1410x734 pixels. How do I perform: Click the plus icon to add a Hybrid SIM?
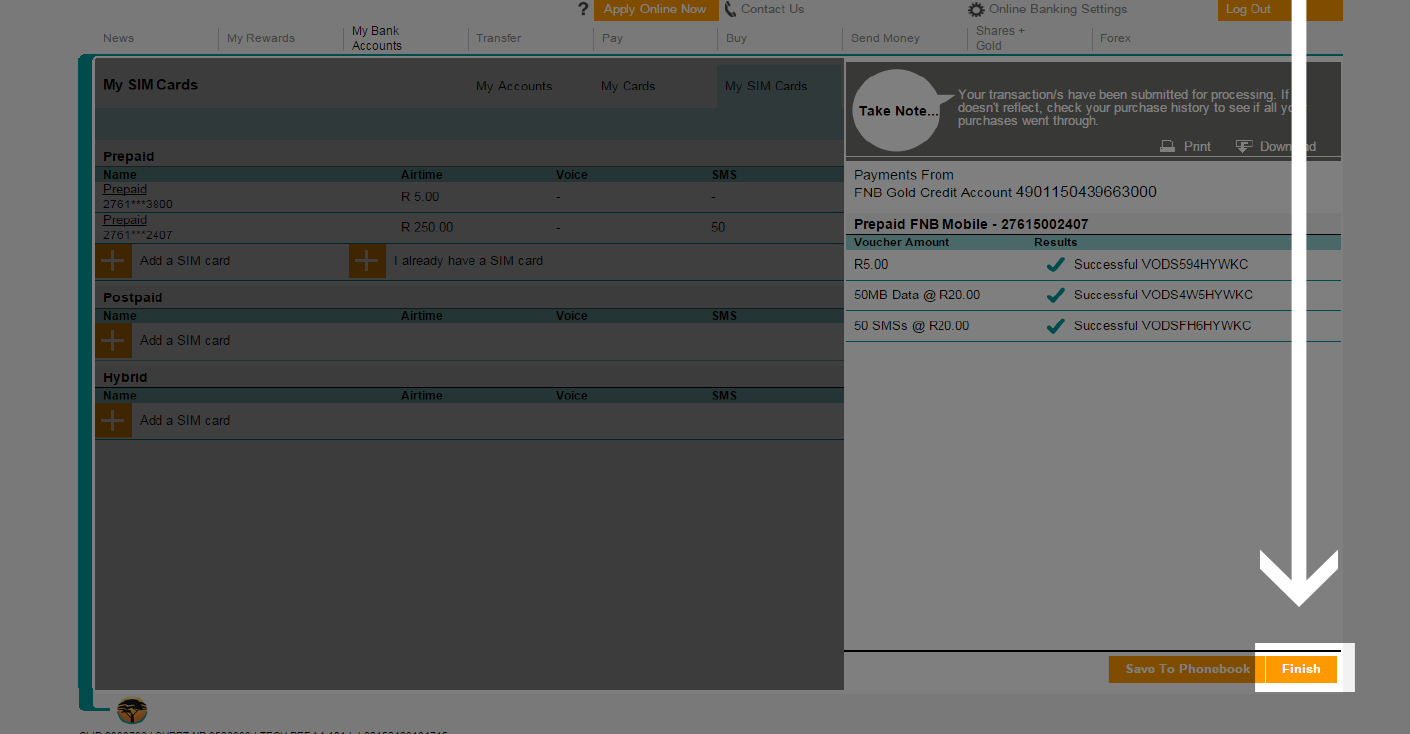pos(113,420)
